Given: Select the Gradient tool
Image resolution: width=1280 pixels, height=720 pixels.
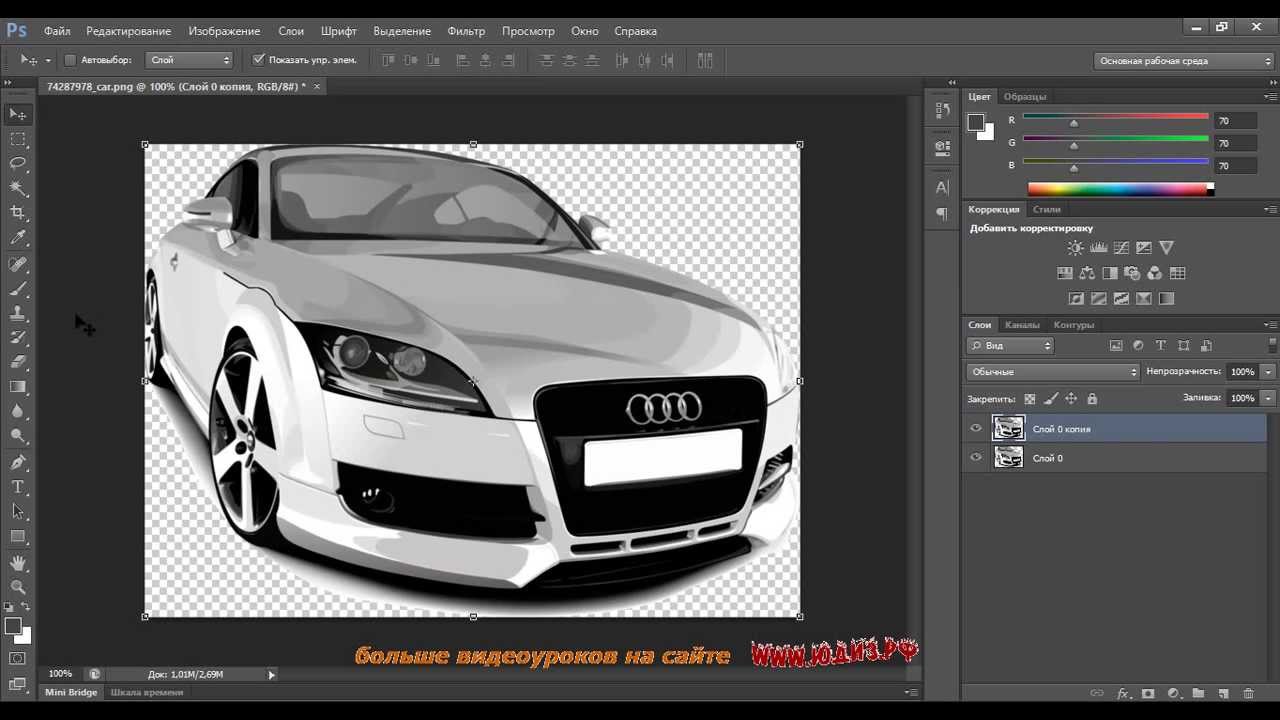Looking at the screenshot, I should (18, 387).
